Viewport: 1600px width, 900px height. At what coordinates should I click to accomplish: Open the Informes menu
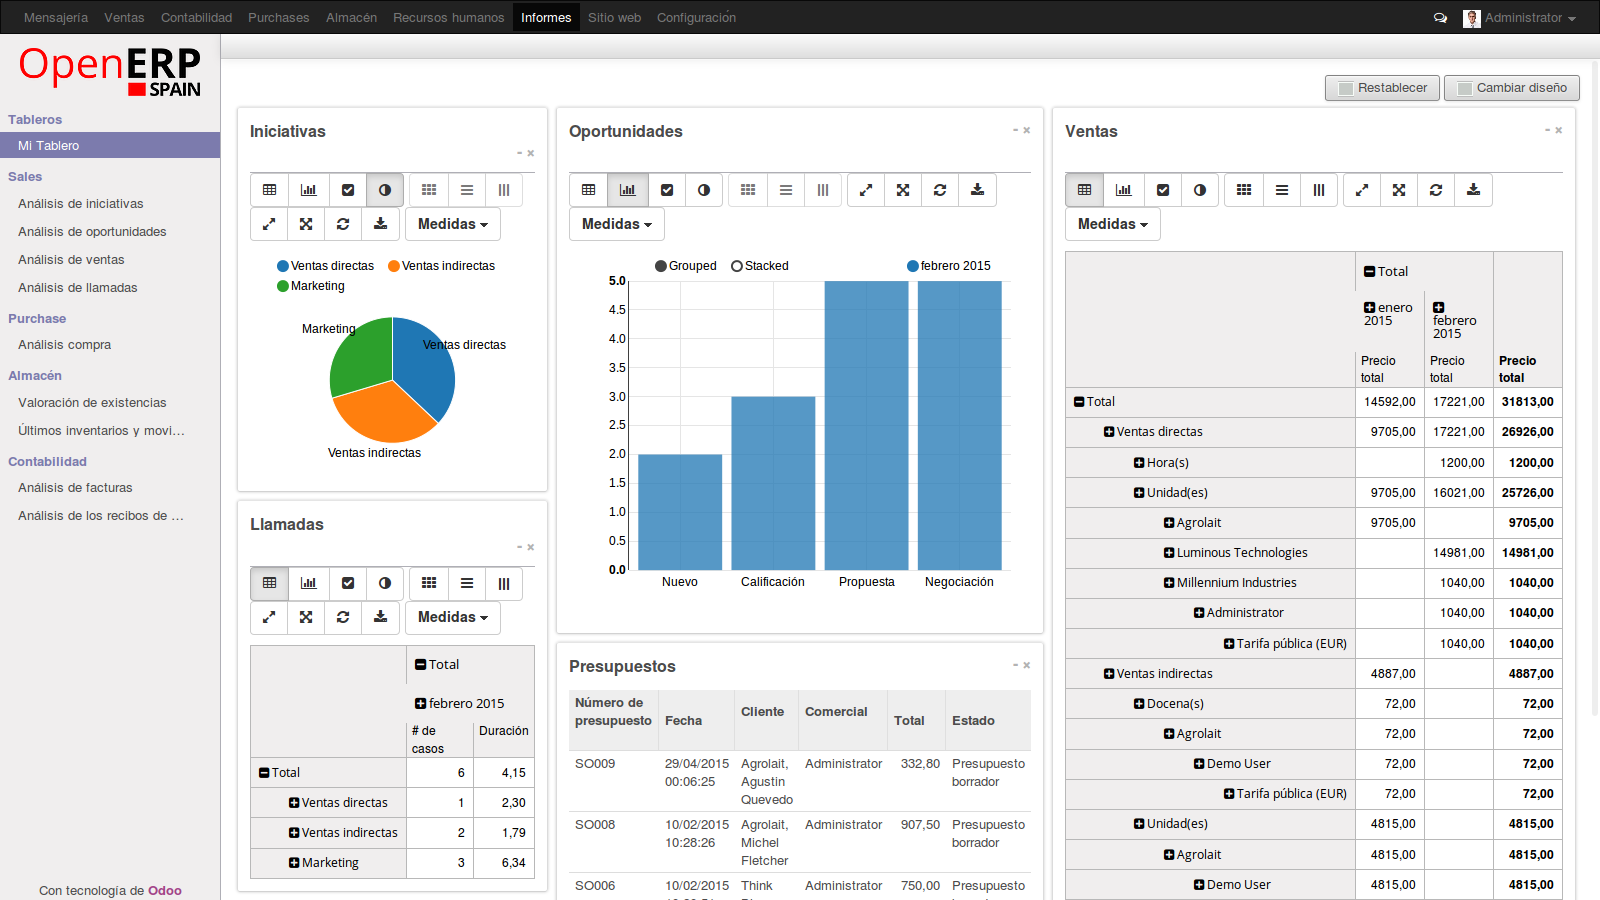click(x=546, y=17)
